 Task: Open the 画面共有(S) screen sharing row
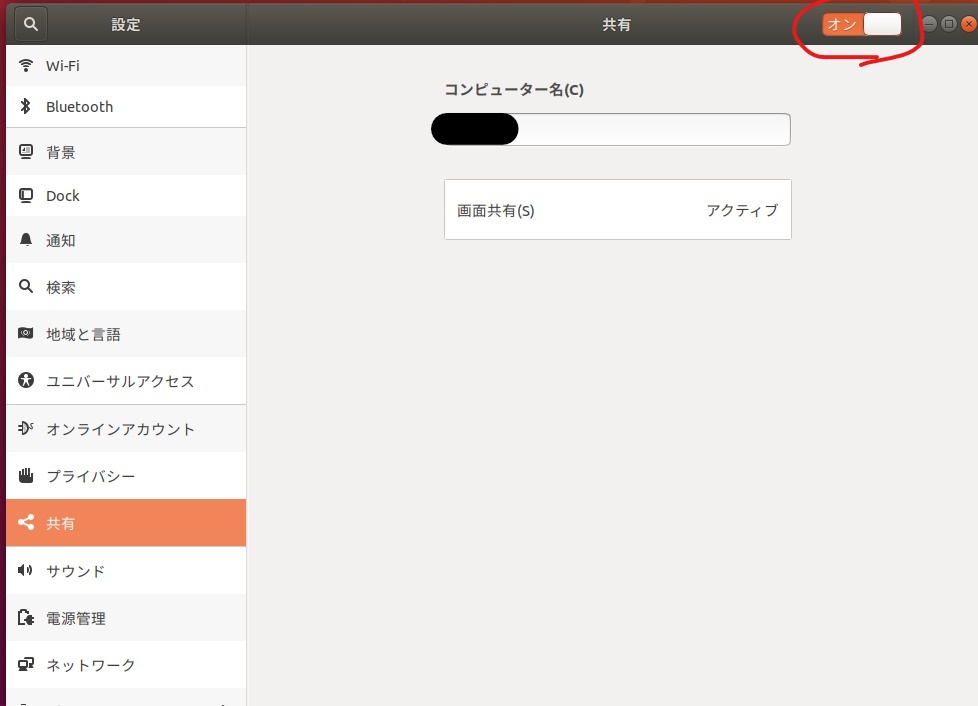617,210
